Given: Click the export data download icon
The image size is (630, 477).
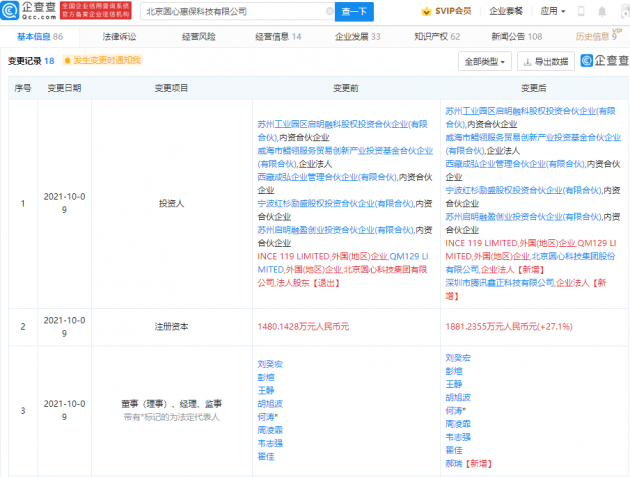Looking at the screenshot, I should 530,61.
